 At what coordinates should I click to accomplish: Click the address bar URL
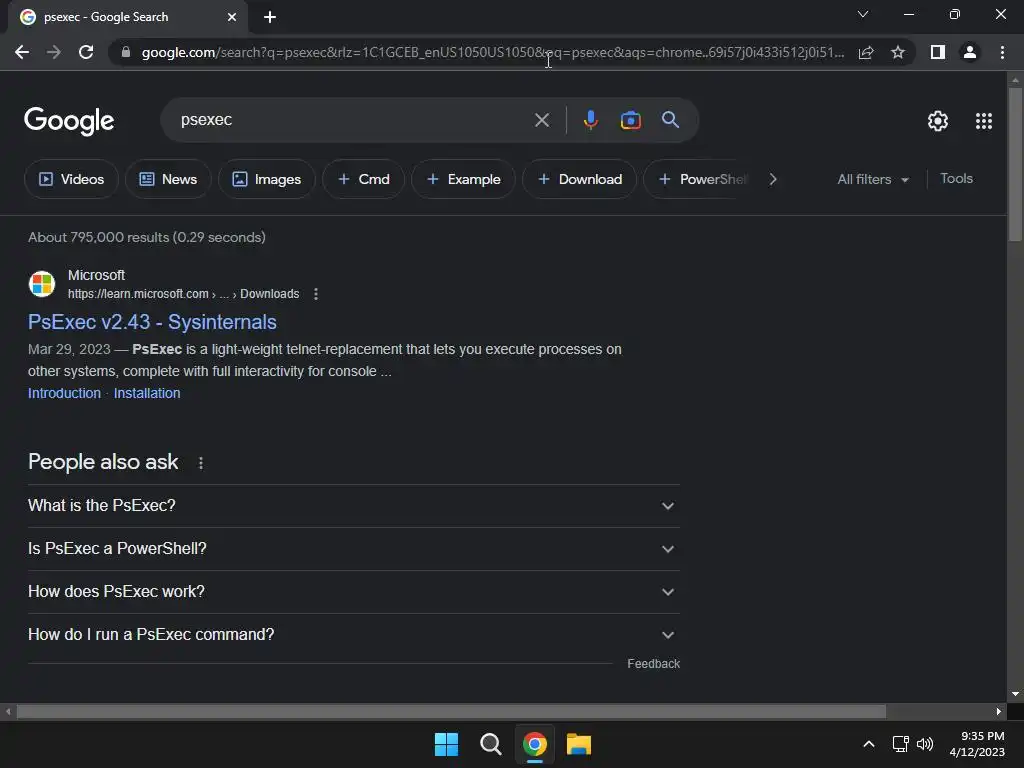(493, 52)
